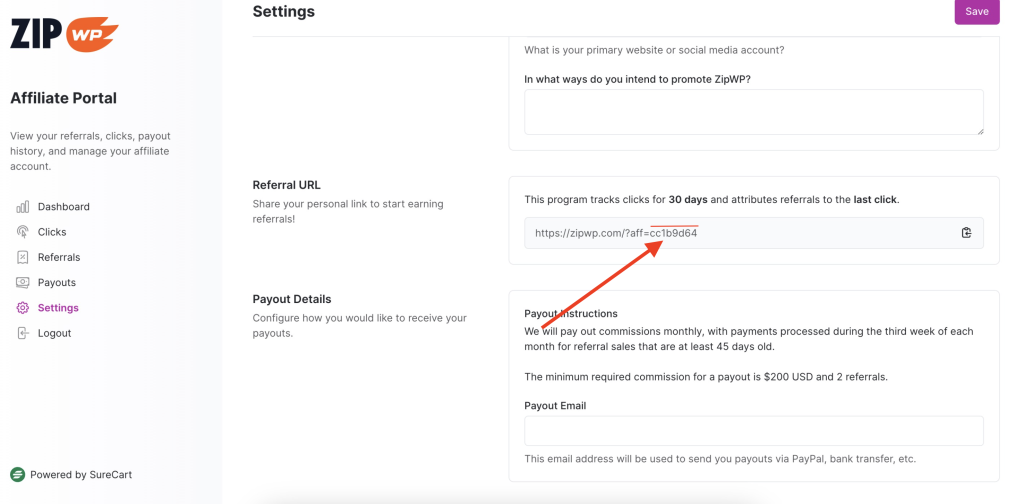Click the referral URL field
Image resolution: width=1024 pixels, height=504 pixels.
tap(754, 233)
